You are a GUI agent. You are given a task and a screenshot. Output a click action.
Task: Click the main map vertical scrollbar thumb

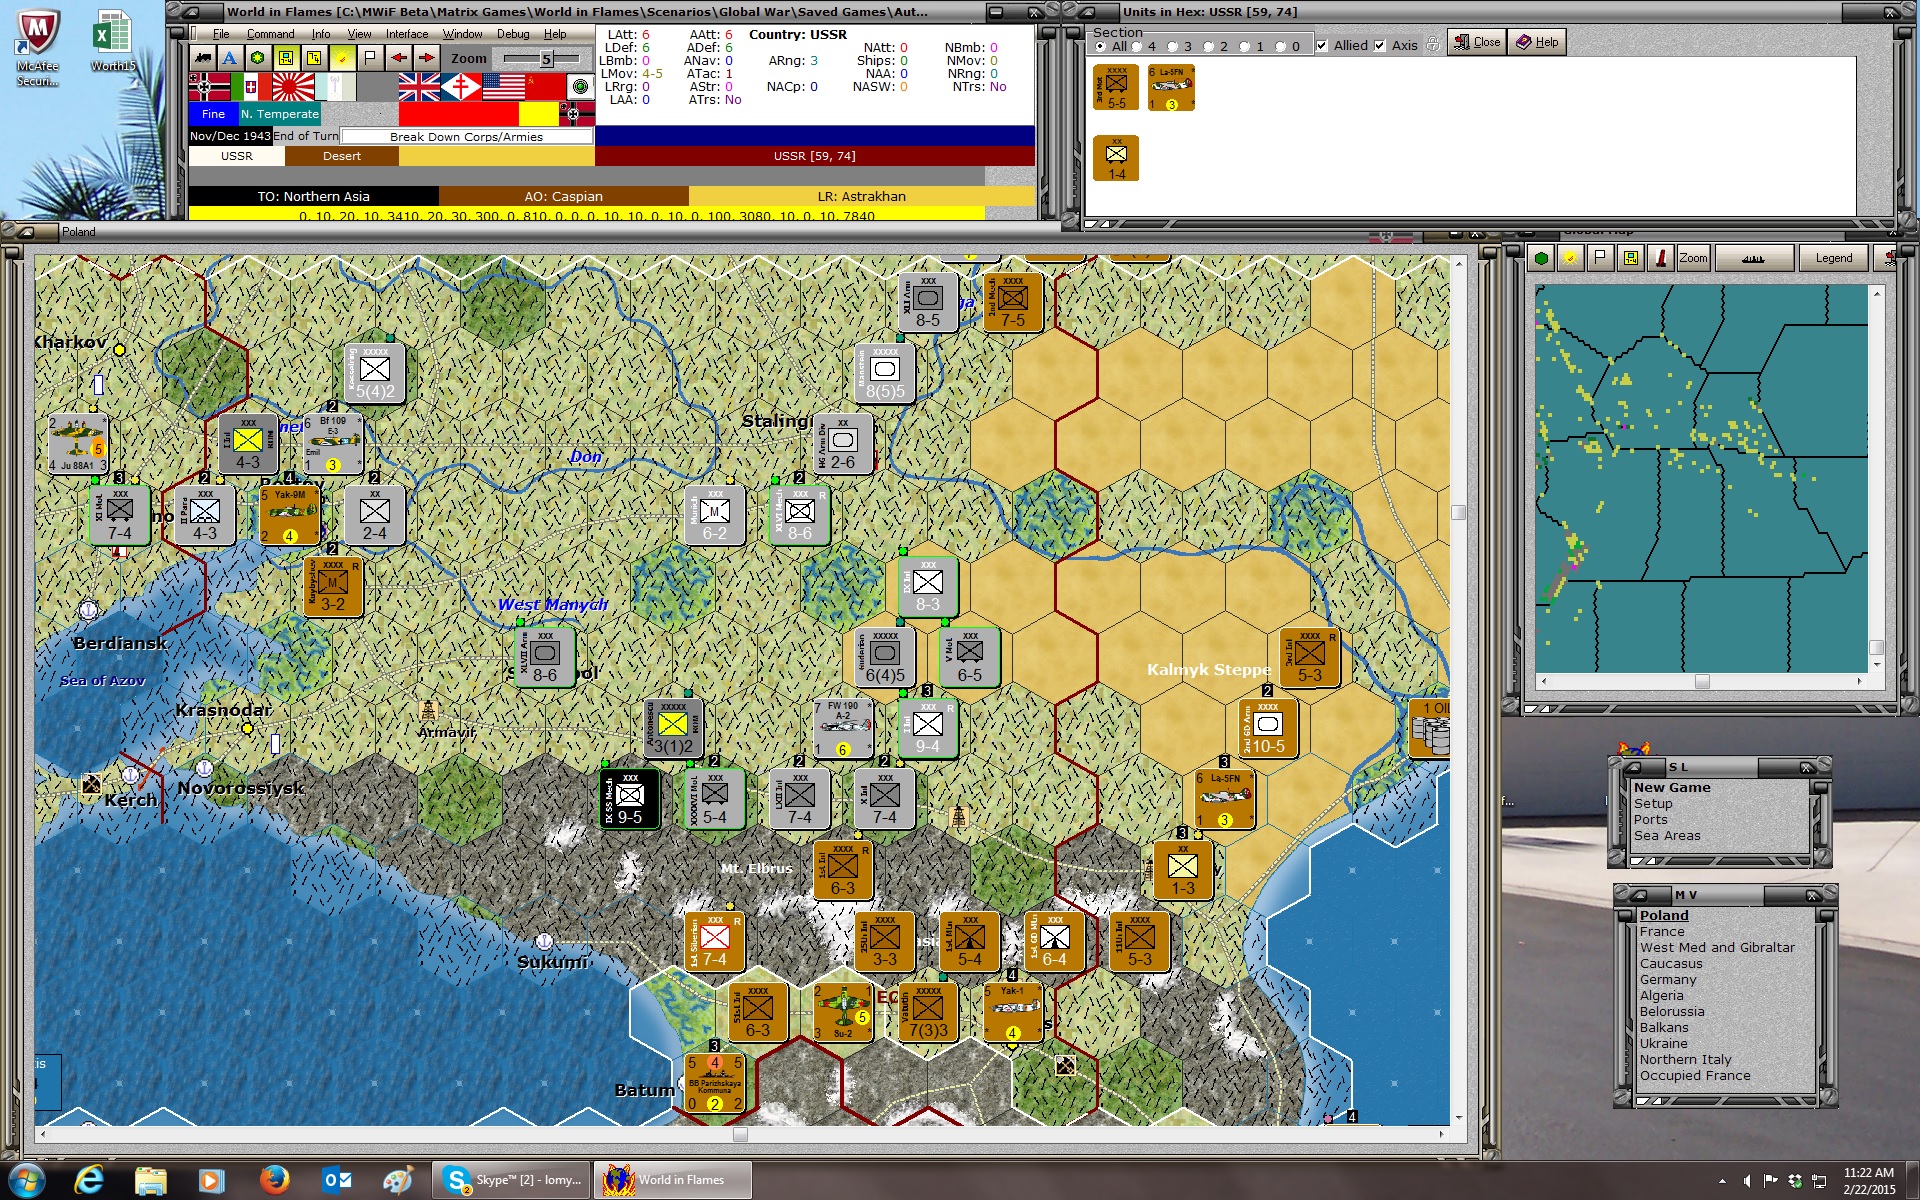(1459, 513)
